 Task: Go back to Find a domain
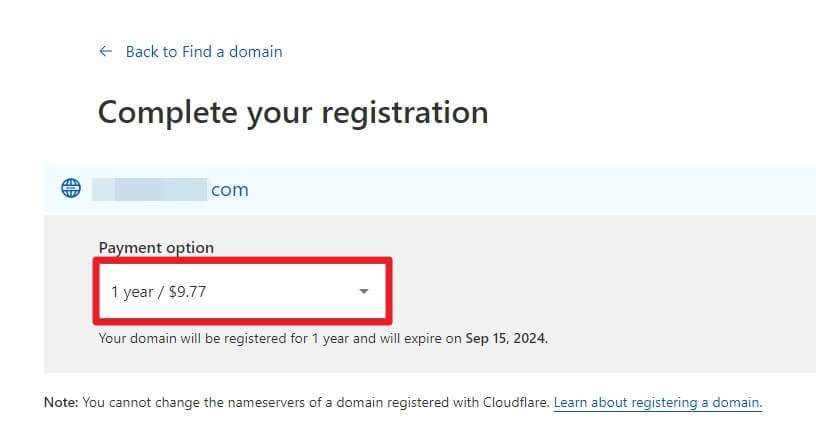pyautogui.click(x=203, y=52)
